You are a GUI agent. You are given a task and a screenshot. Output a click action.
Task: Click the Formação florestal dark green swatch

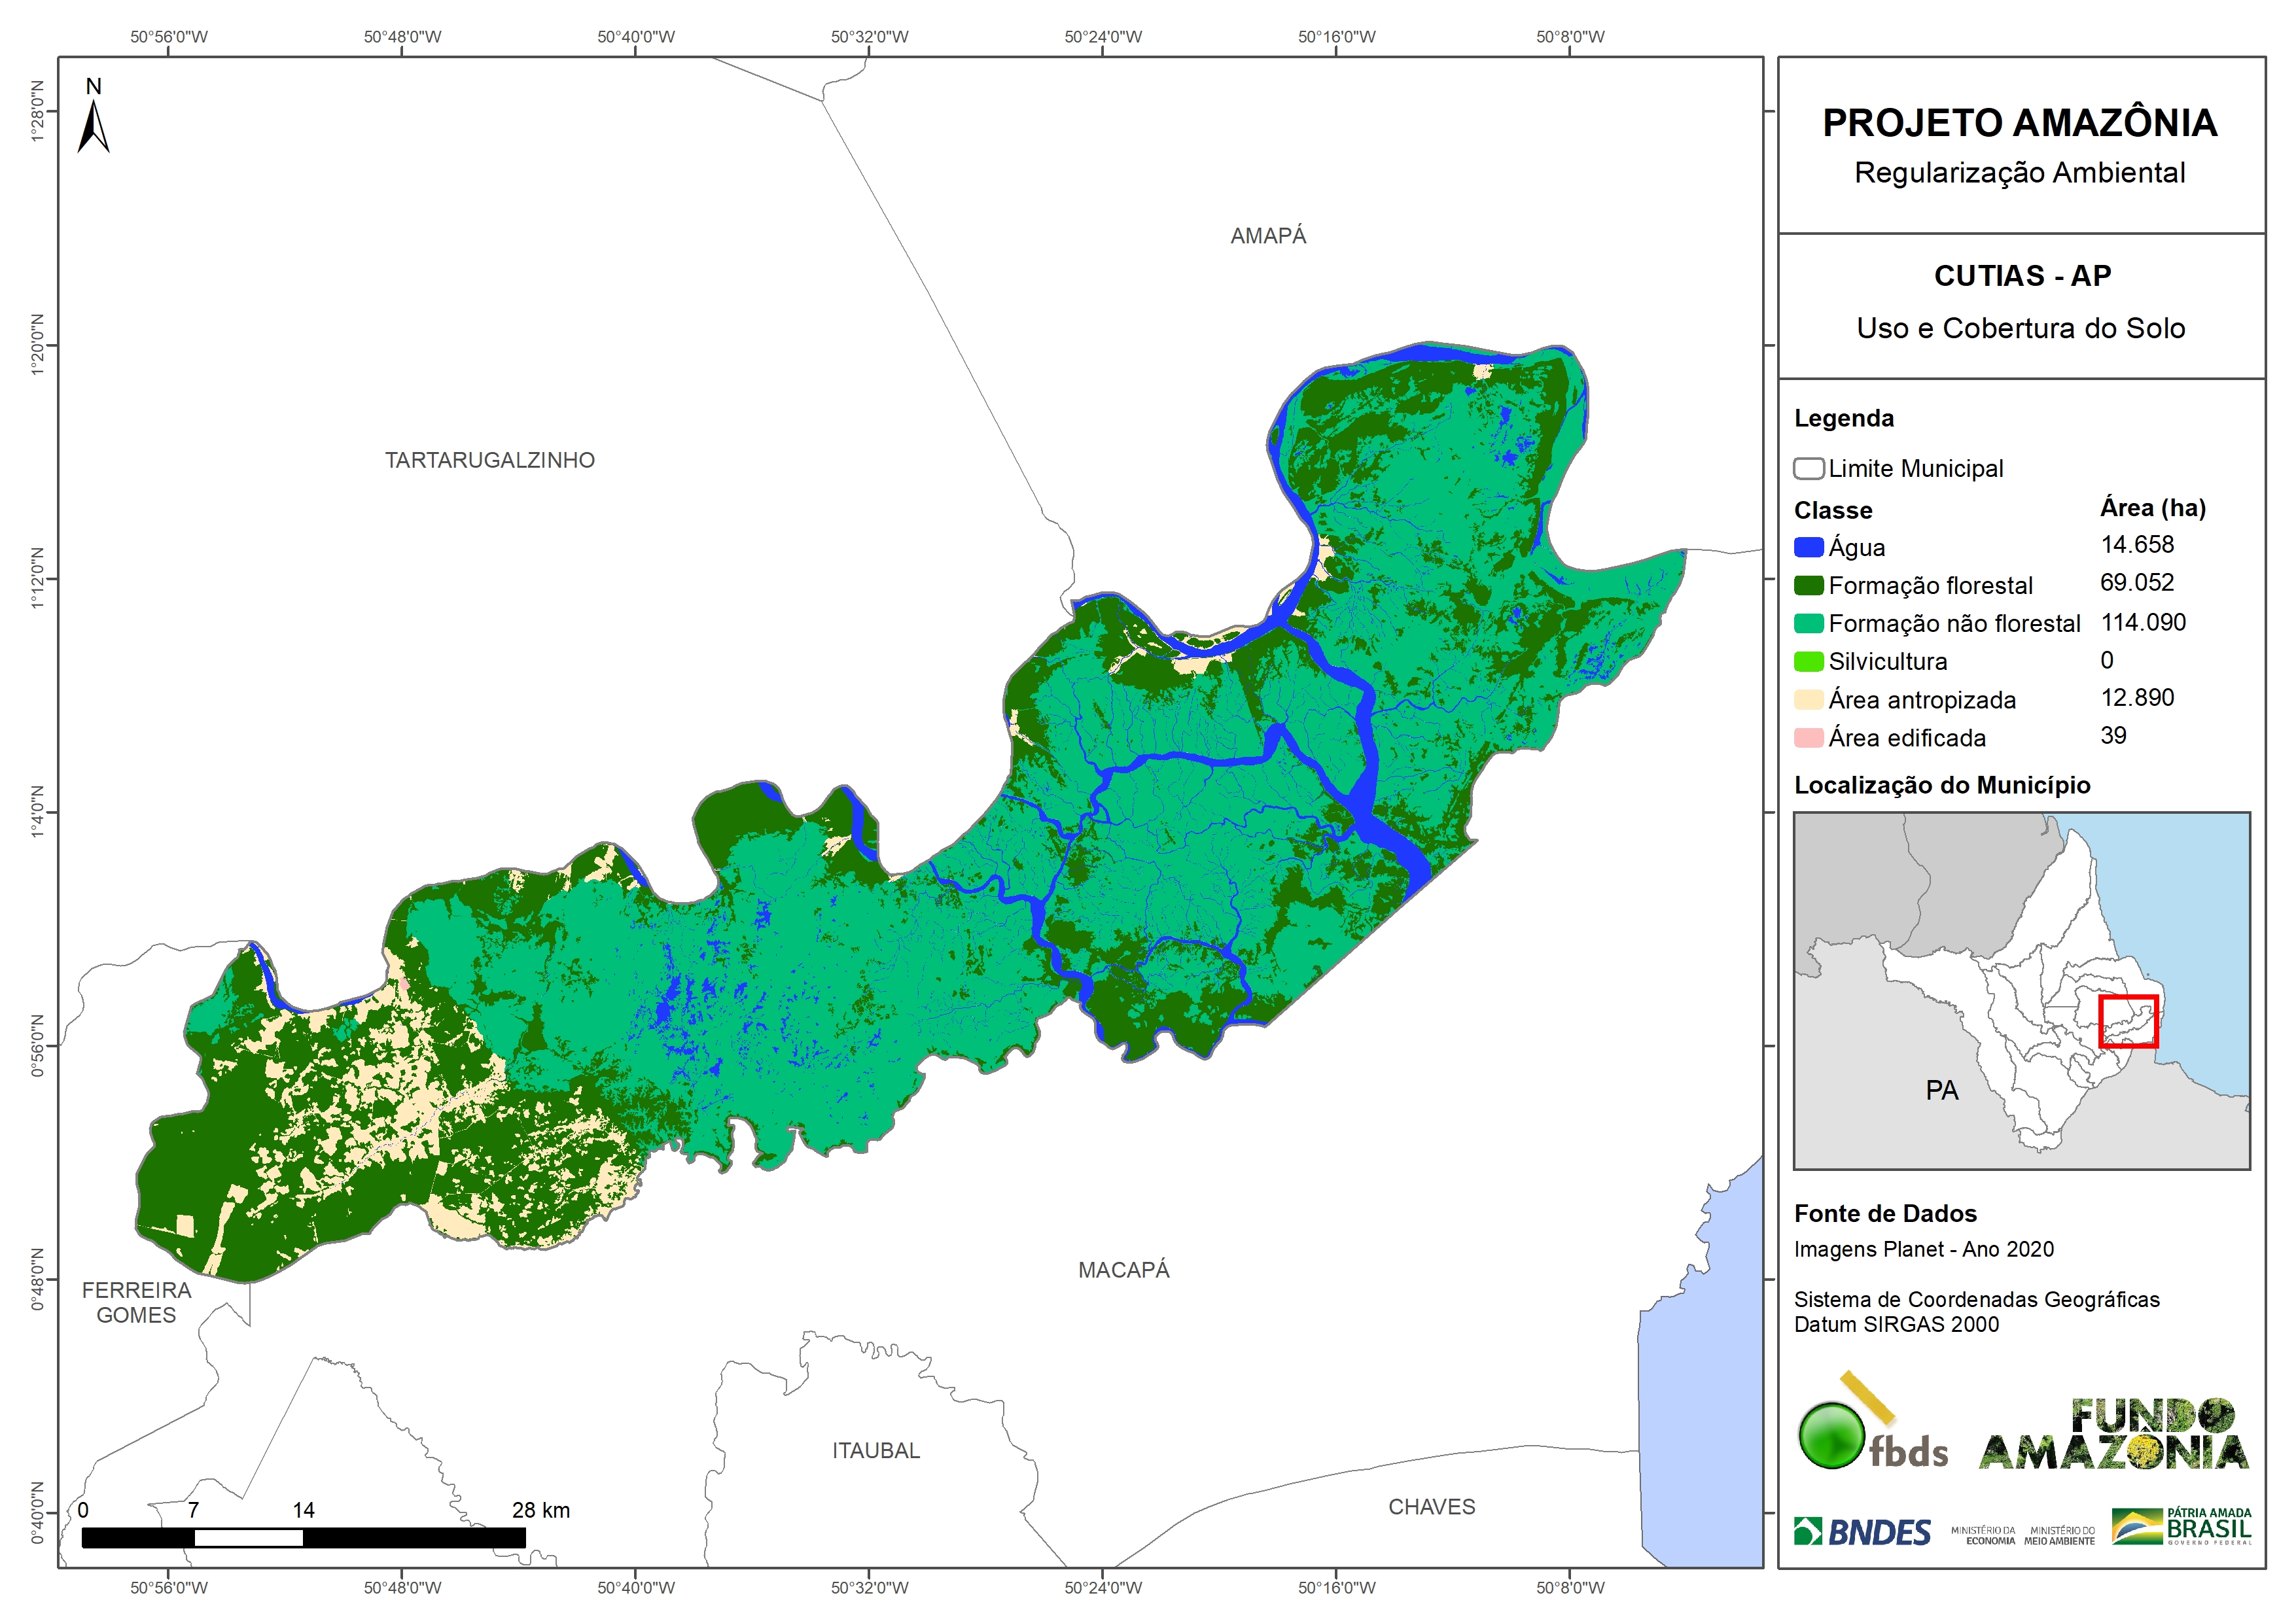[1808, 585]
